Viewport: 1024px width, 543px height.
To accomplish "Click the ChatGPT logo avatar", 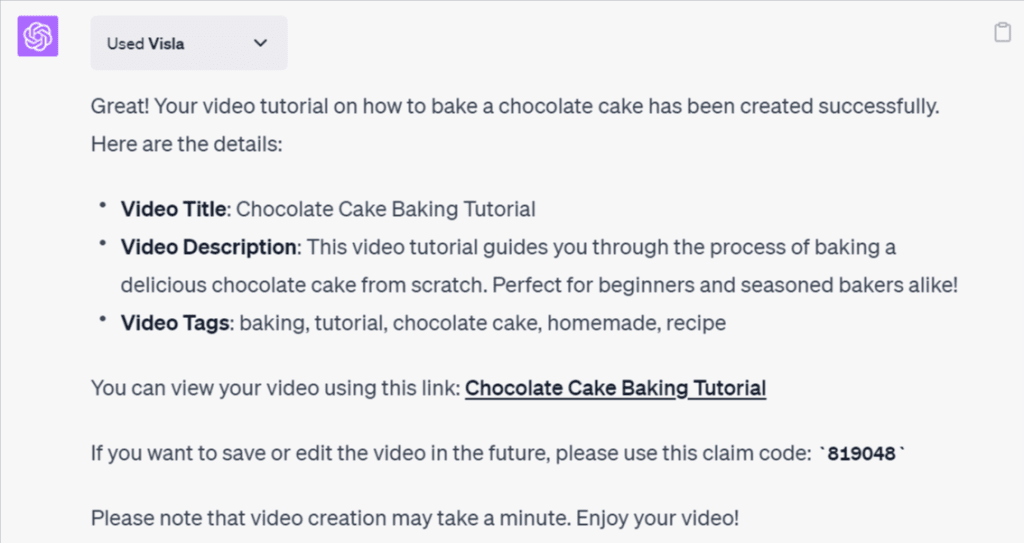I will pos(38,37).
